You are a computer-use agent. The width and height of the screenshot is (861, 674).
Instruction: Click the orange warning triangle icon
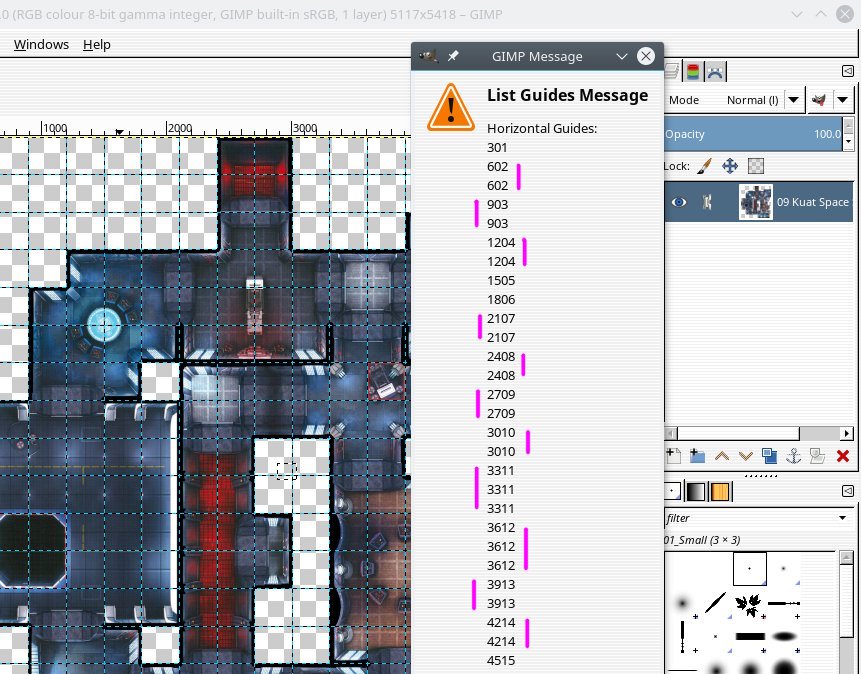pos(451,107)
